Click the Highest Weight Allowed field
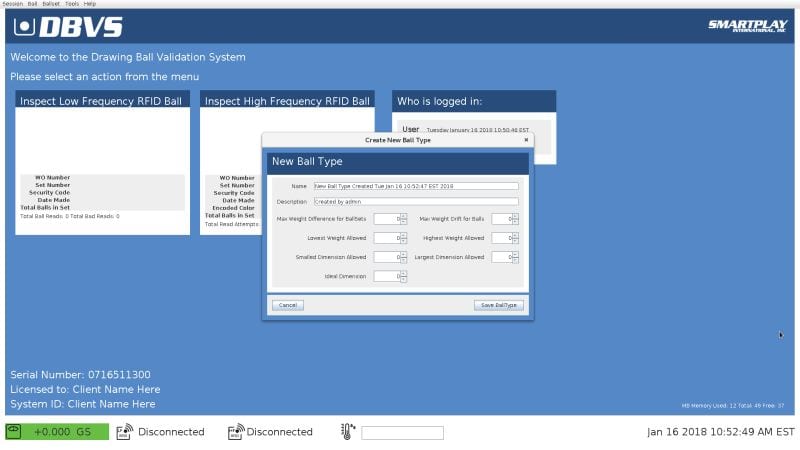The image size is (800, 450). (502, 238)
